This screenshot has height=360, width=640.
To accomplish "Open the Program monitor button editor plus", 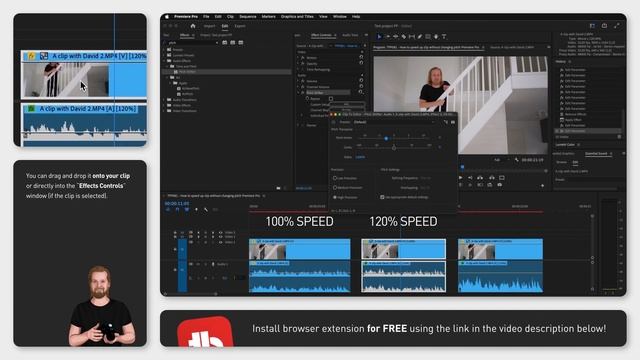I will pos(542,186).
